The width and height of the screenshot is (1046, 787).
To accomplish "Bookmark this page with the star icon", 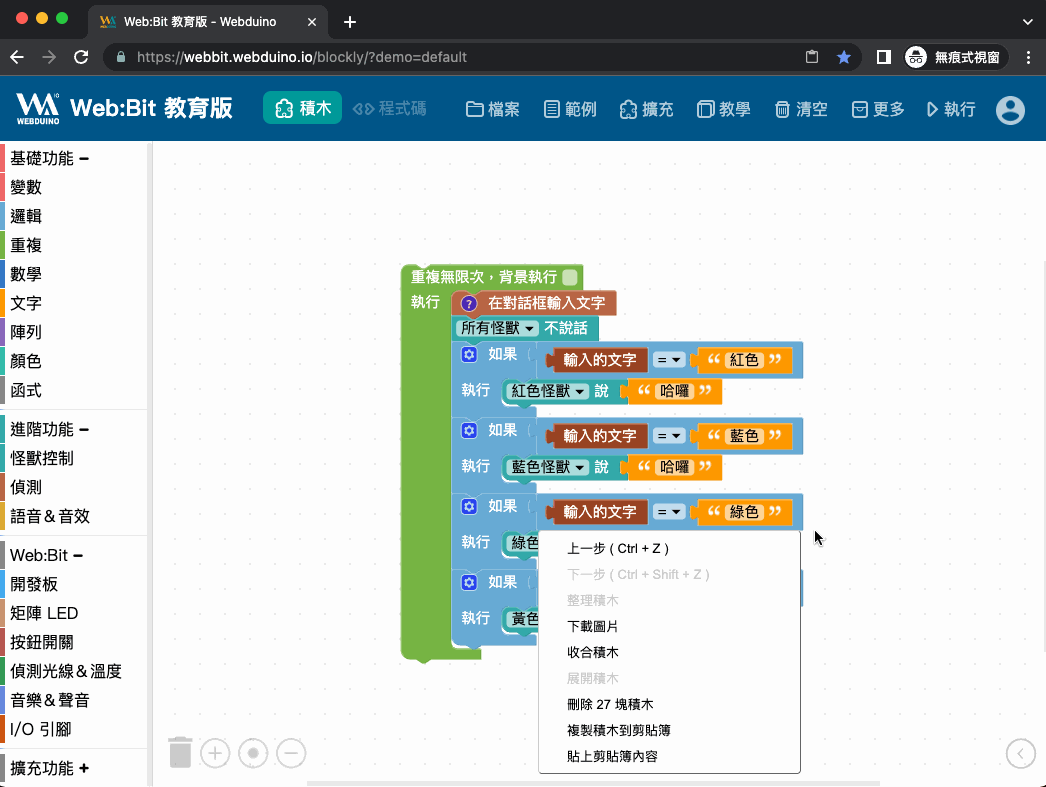I will click(843, 57).
